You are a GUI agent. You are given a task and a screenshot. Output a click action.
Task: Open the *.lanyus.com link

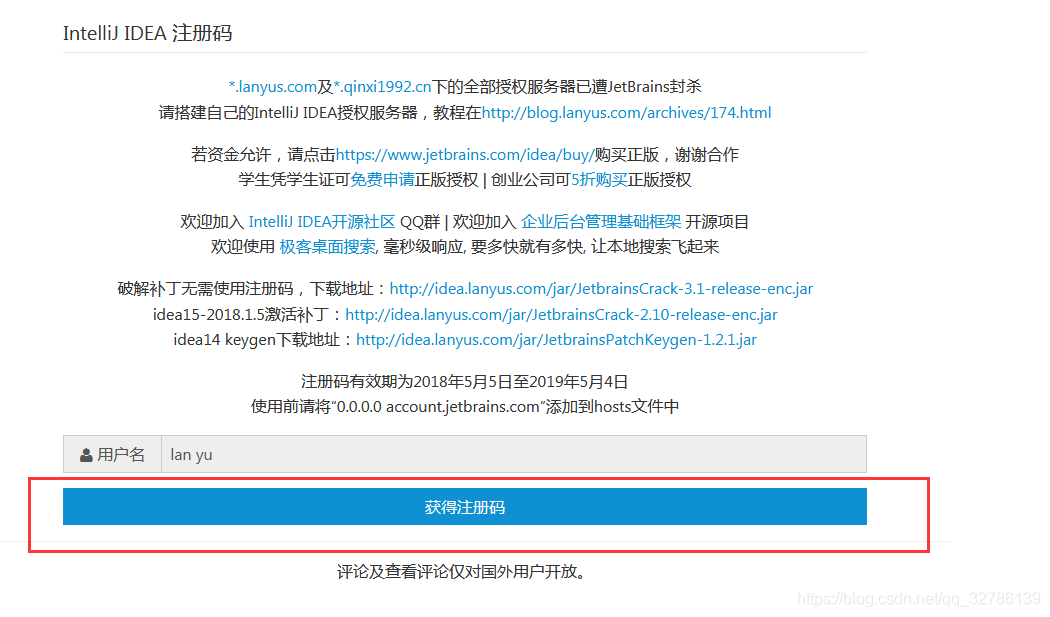(x=273, y=86)
